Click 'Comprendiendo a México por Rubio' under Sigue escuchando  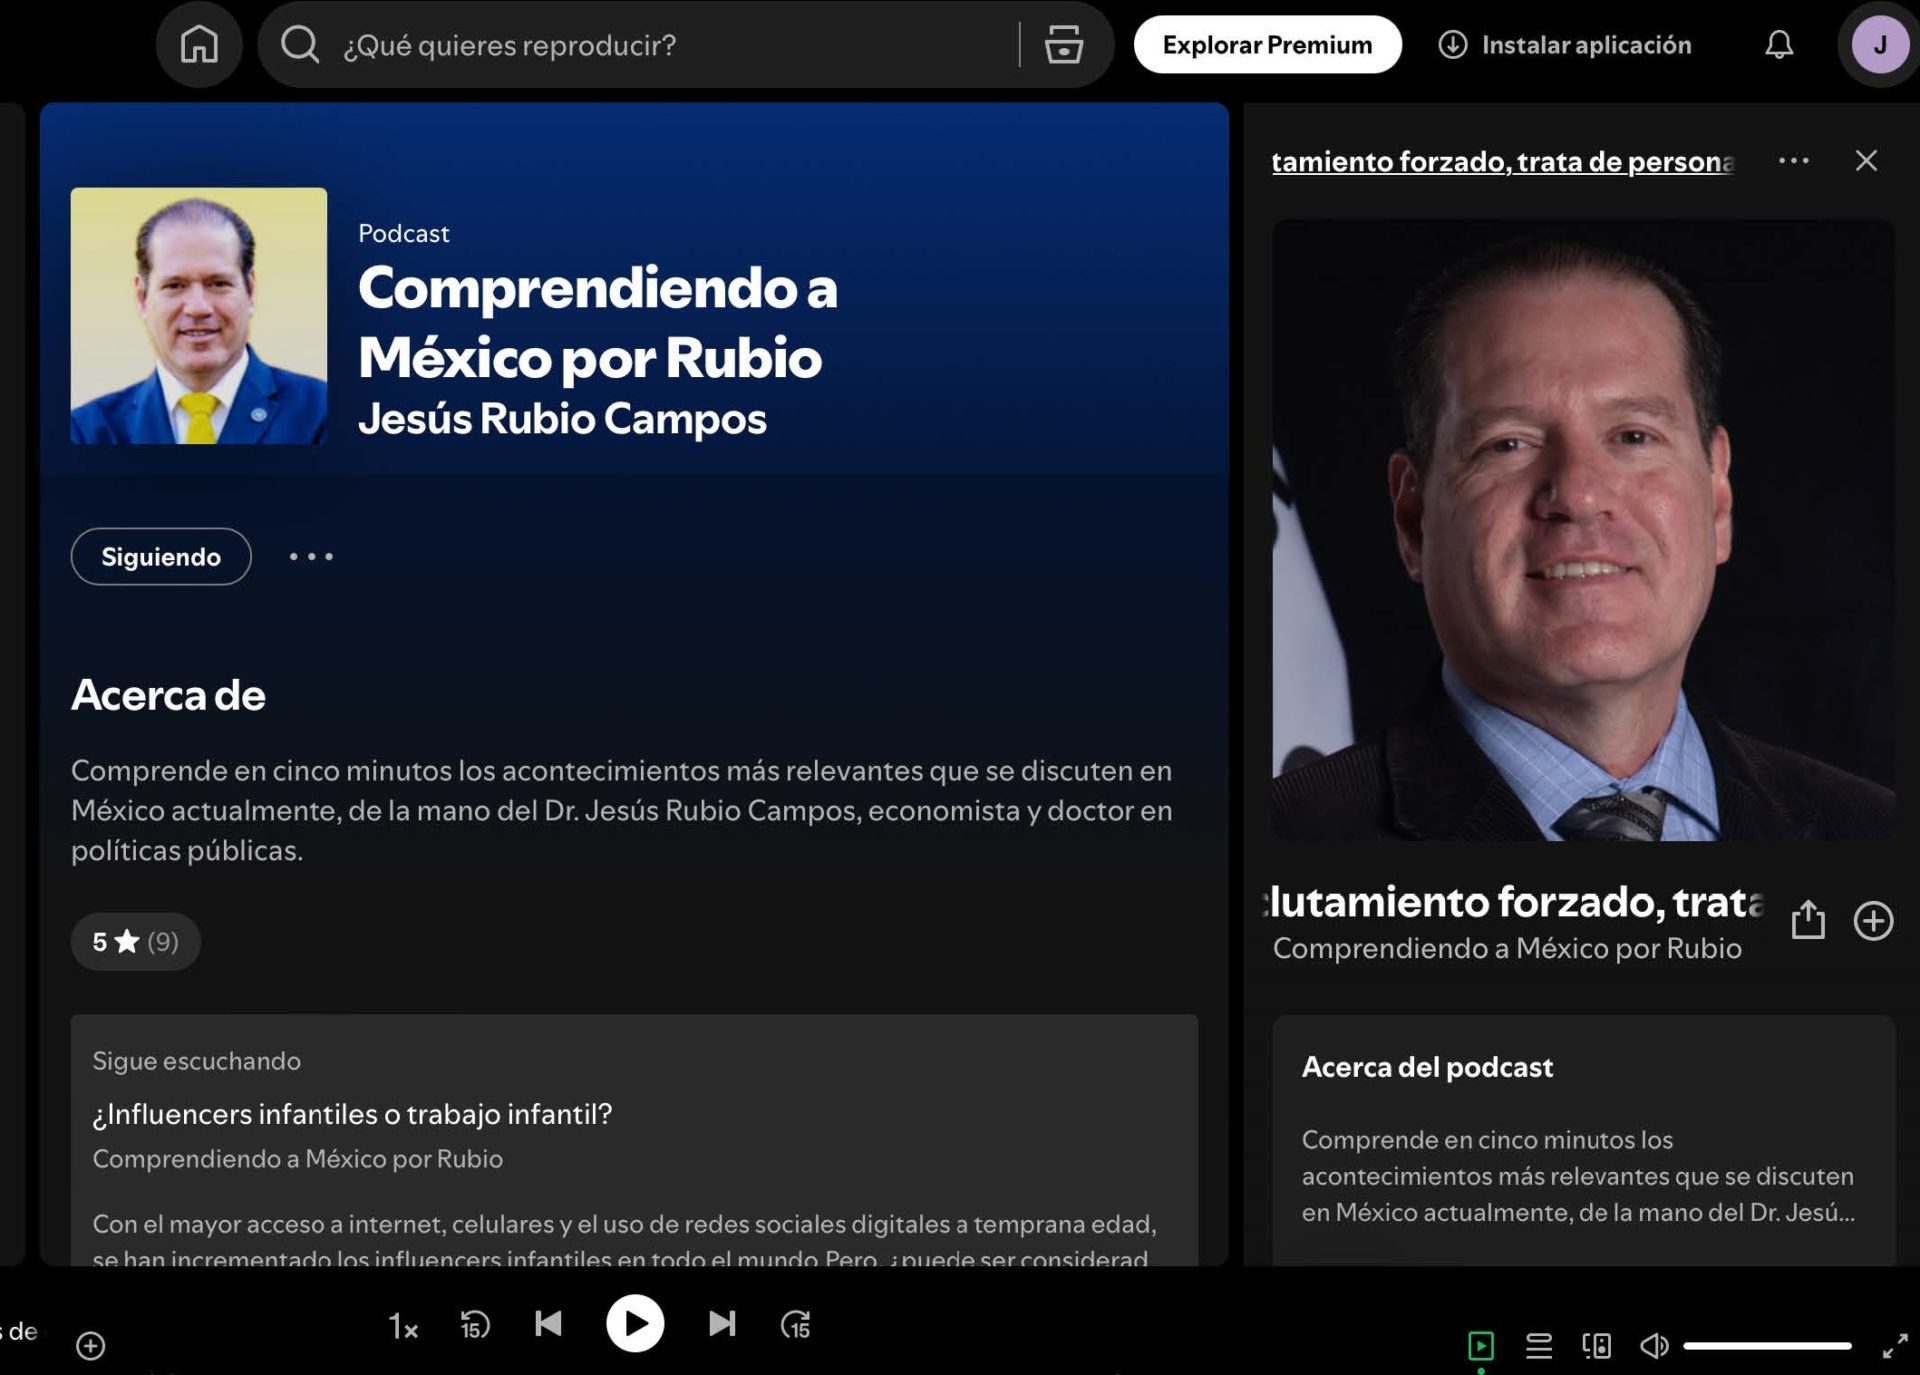[297, 1159]
